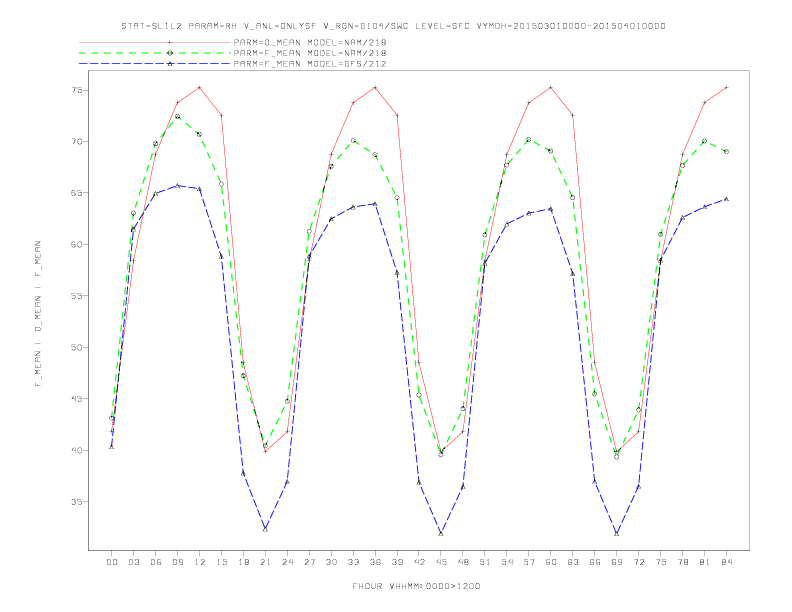Click x-axis forecast hour label 69
This screenshot has width=792, height=612.
coord(617,562)
